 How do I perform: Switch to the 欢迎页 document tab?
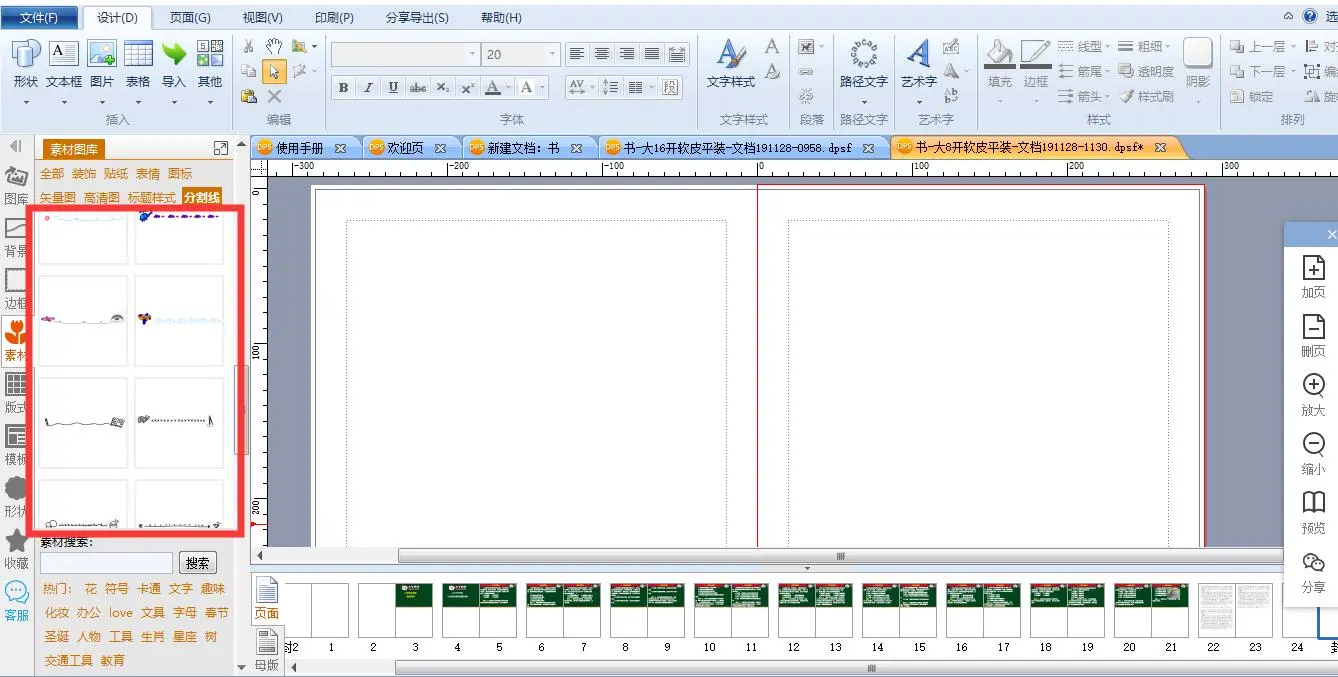tap(403, 148)
